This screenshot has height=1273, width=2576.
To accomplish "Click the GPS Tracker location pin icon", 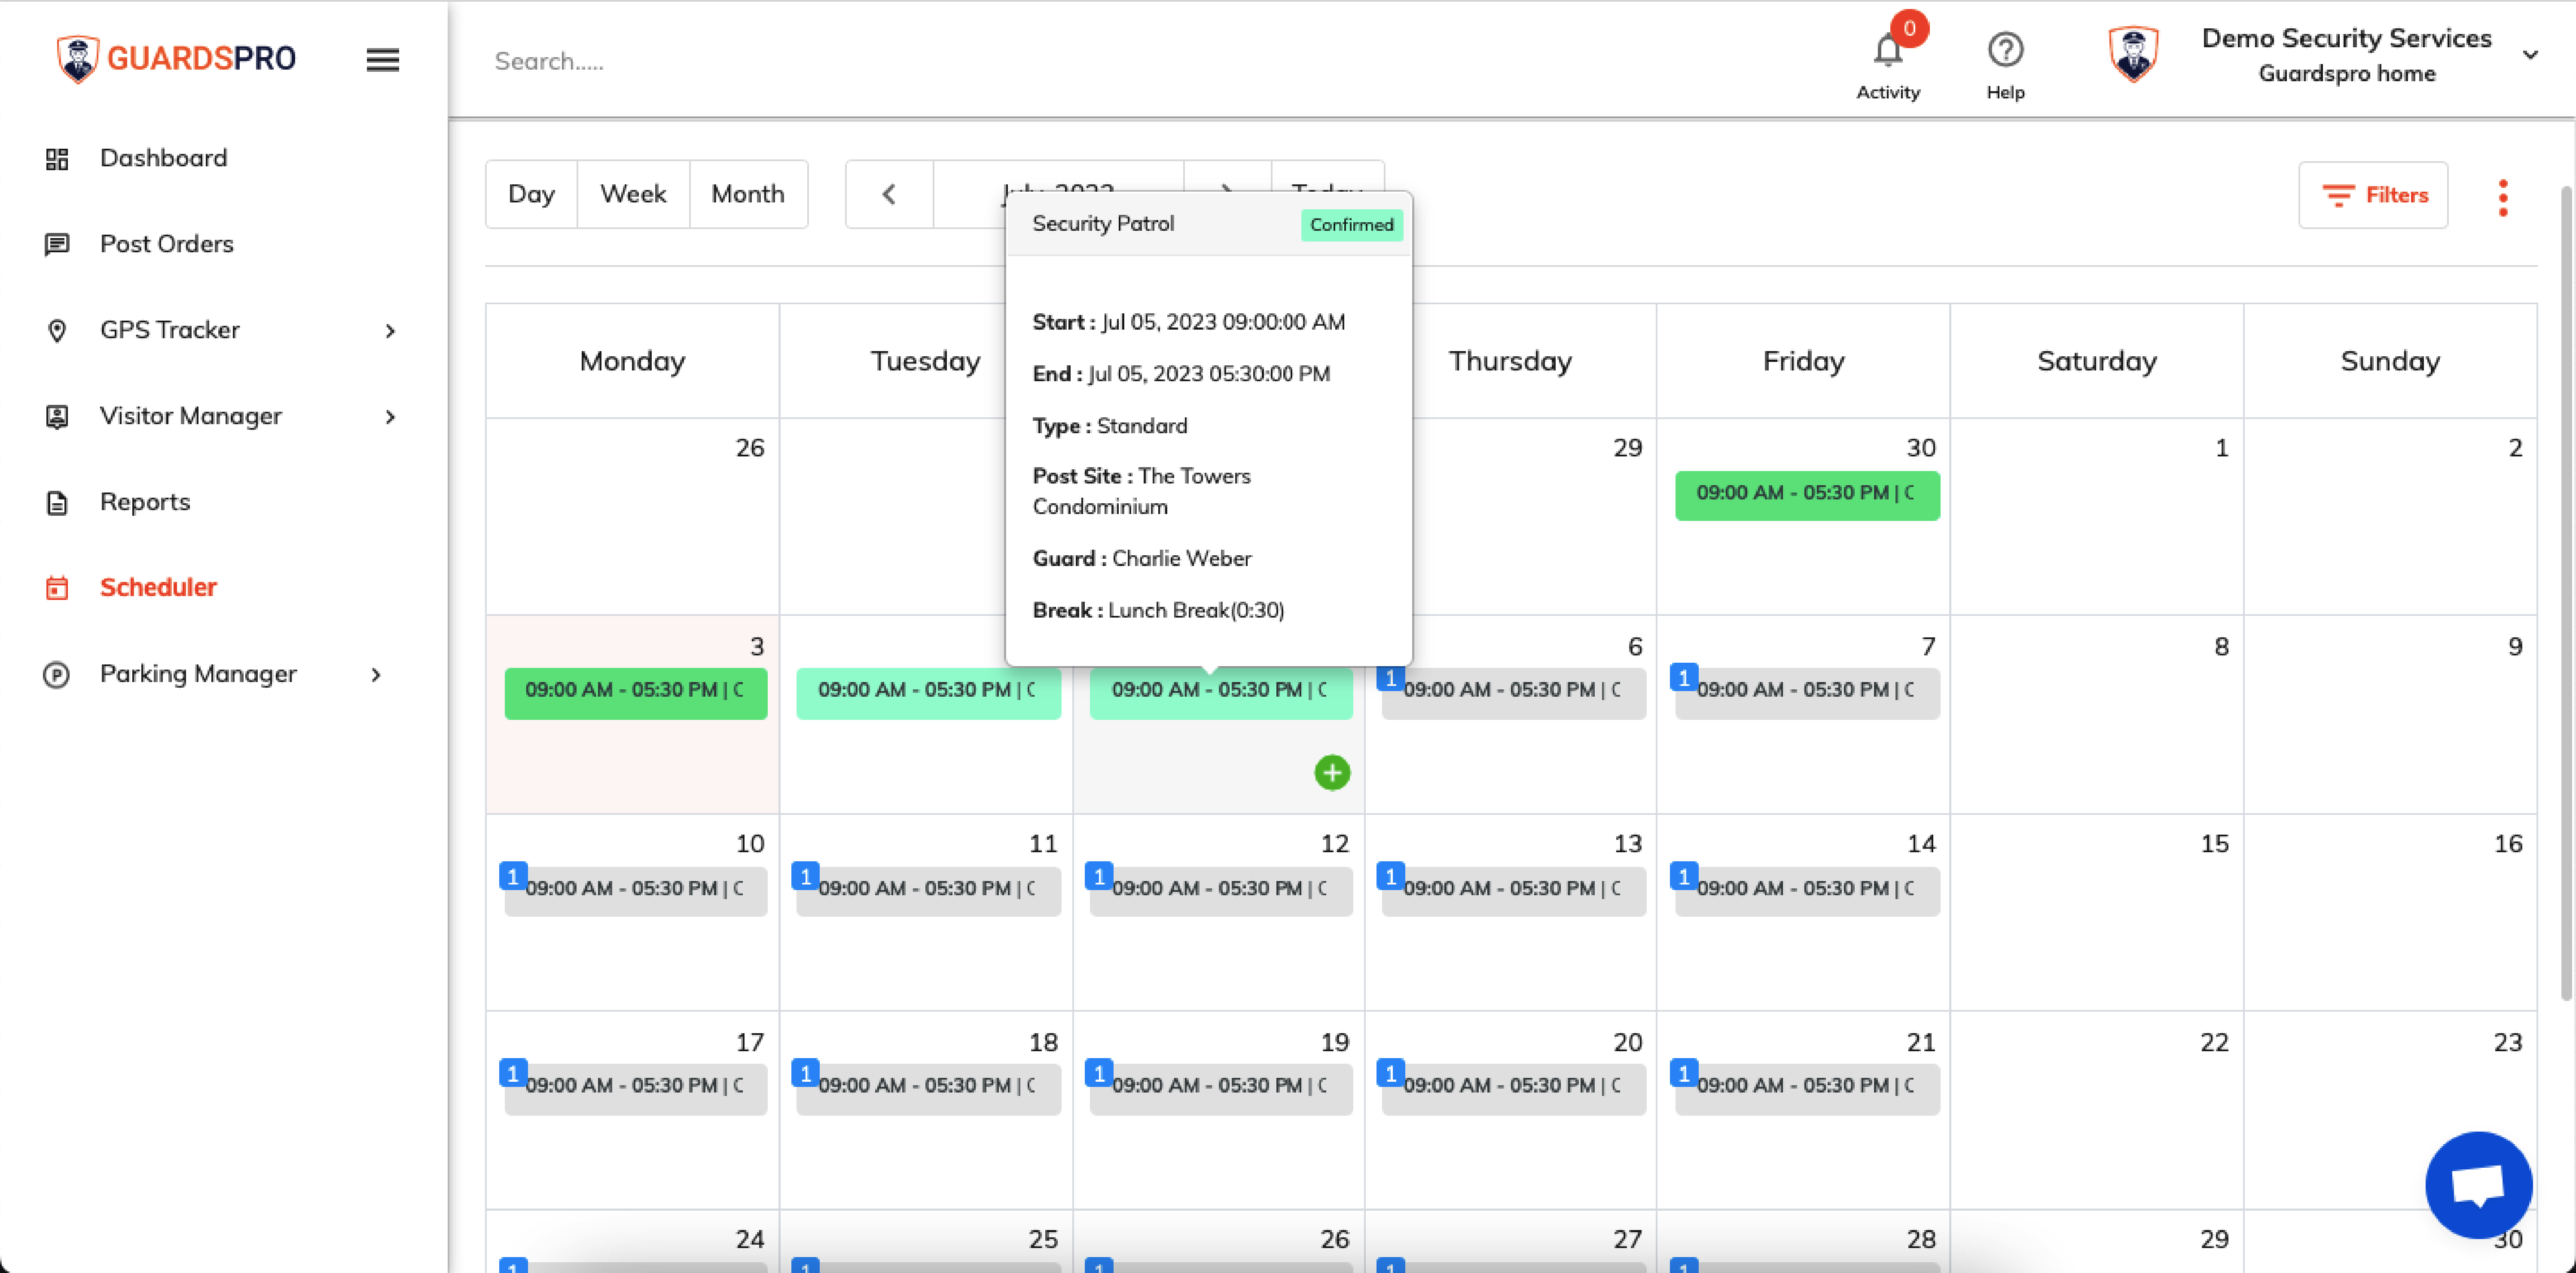I will (57, 331).
